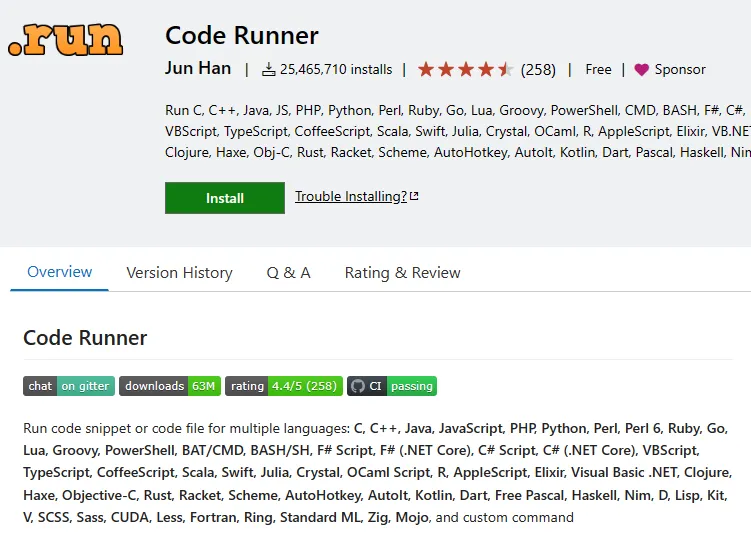Screen dimensions: 751x555
Task: Click the Code Runner section heading in Overview
Action: pos(85,338)
